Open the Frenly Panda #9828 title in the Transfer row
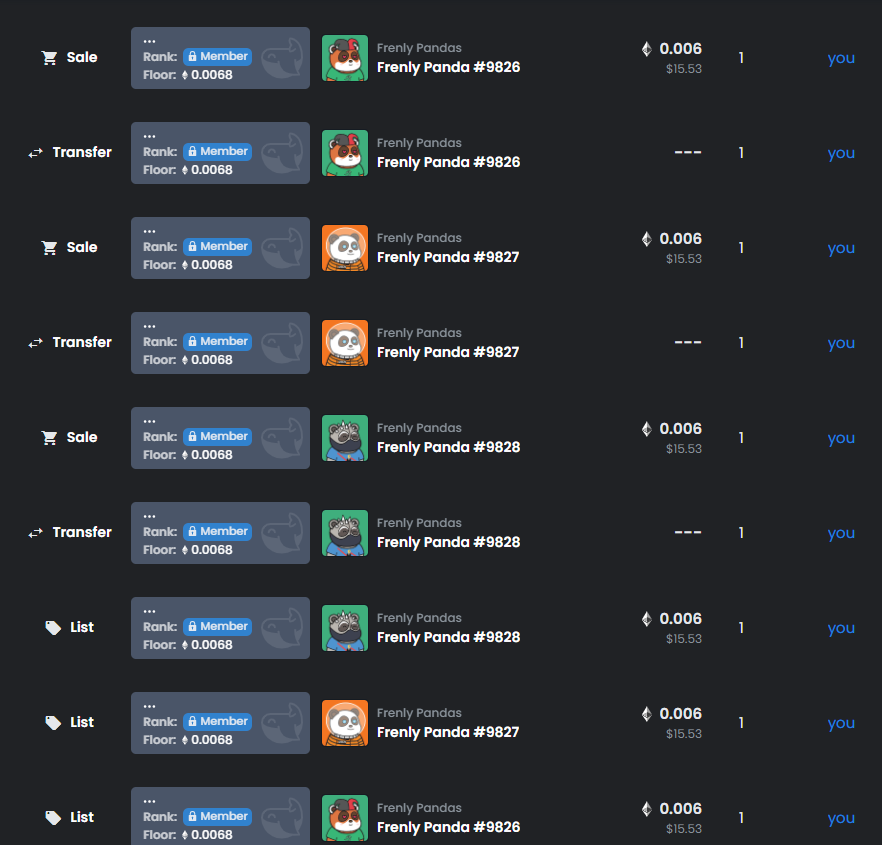This screenshot has height=845, width=882. coord(448,542)
